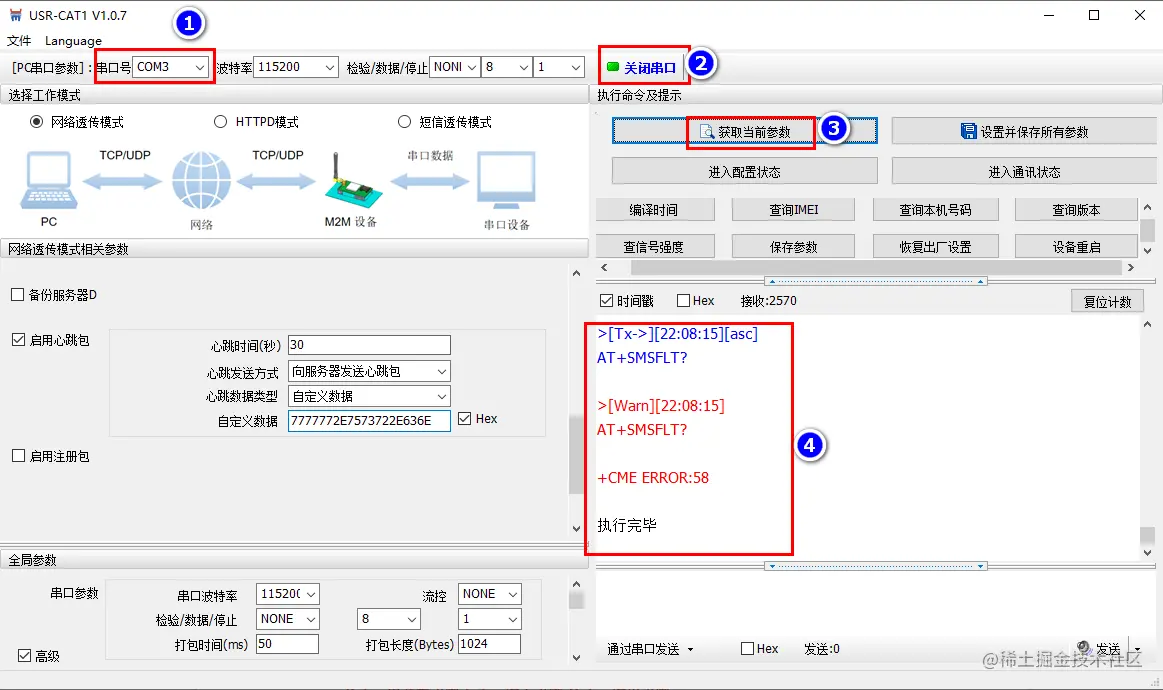Image resolution: width=1163 pixels, height=690 pixels.
Task: Open the 文件 menu
Action: tap(19, 41)
